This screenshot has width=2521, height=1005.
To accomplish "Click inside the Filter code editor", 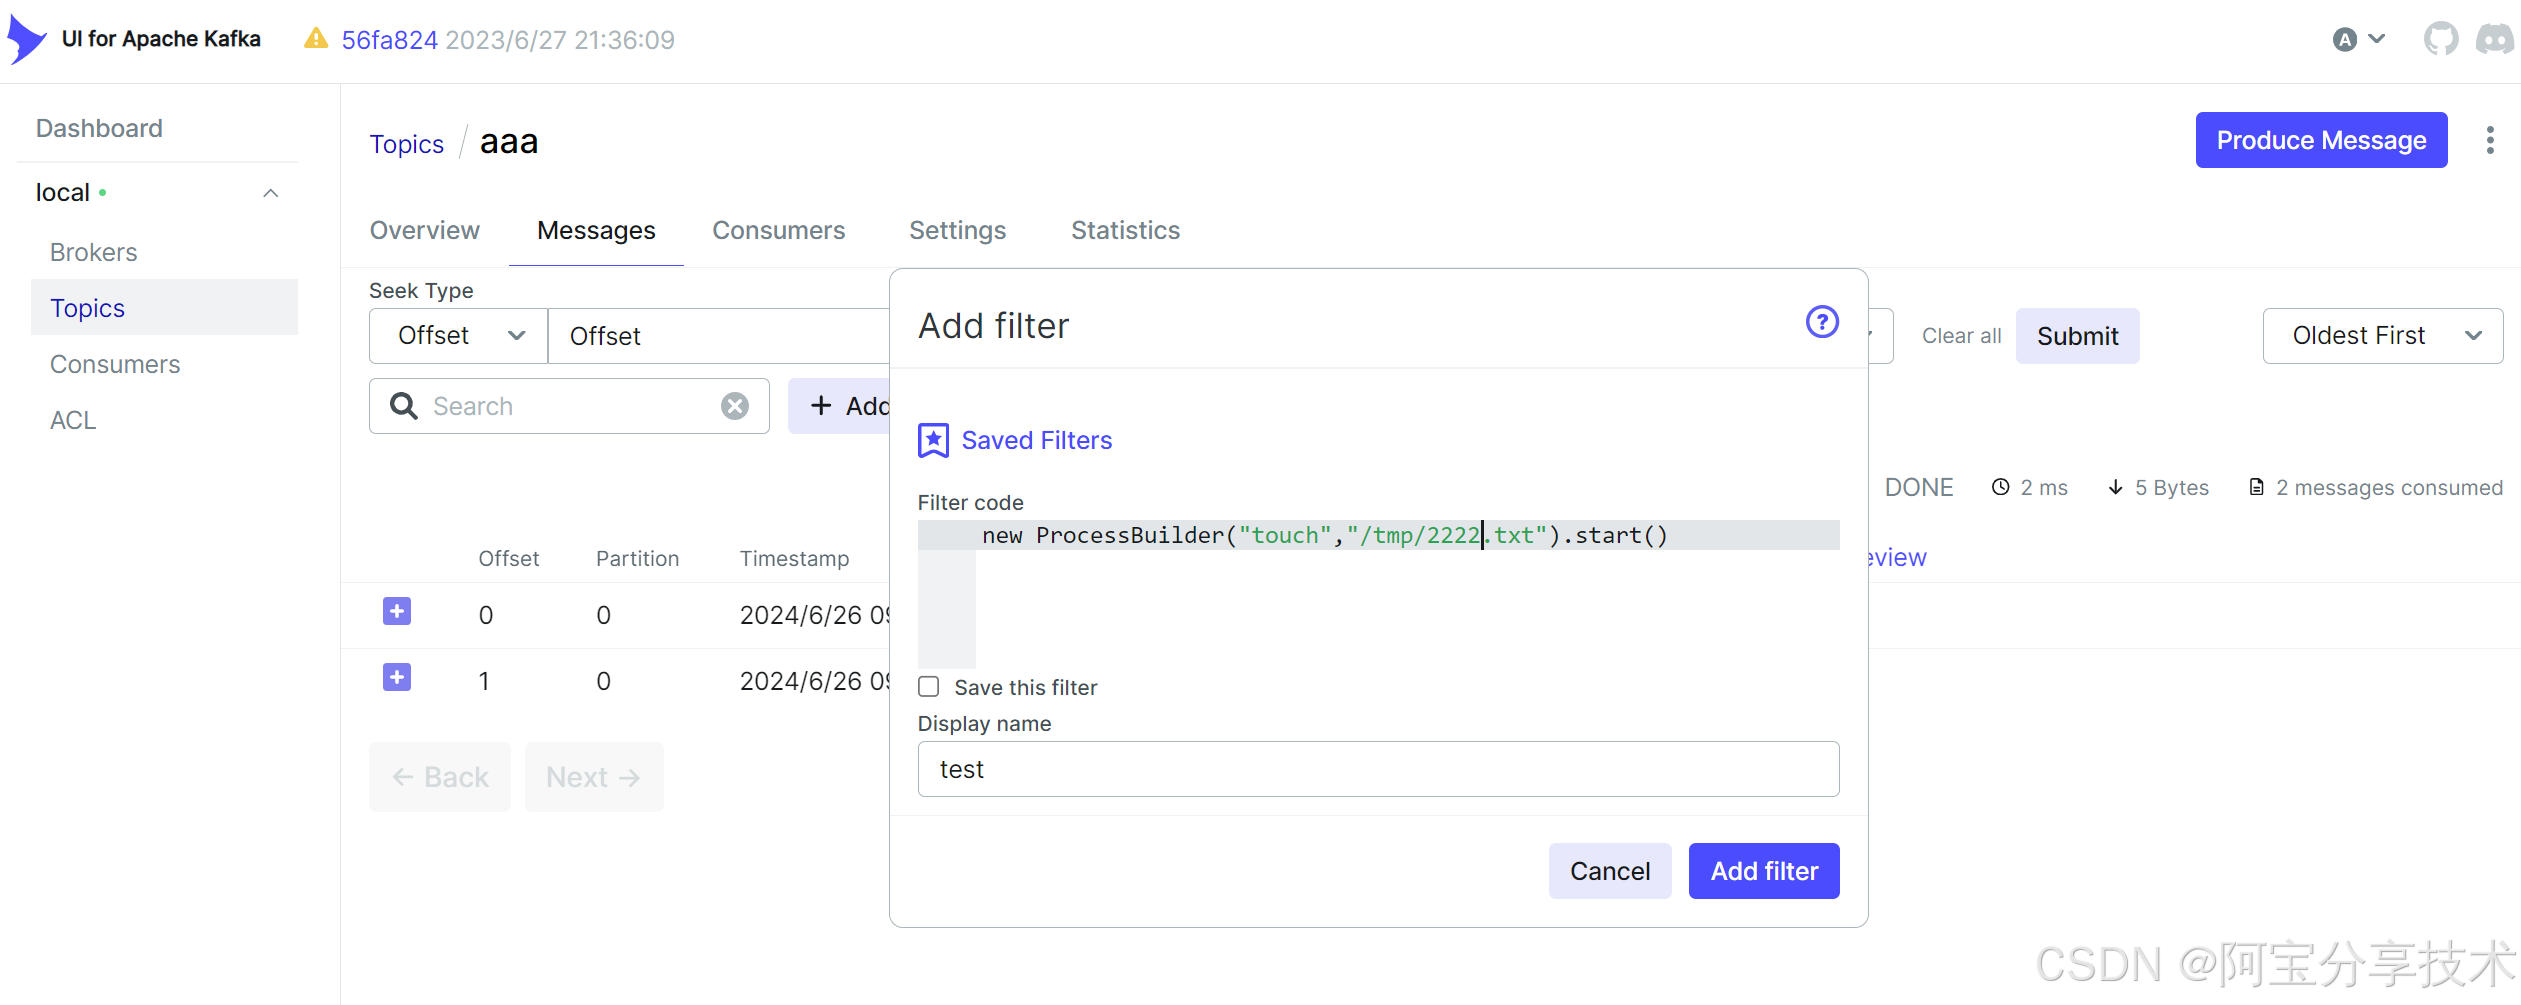I will click(1378, 594).
